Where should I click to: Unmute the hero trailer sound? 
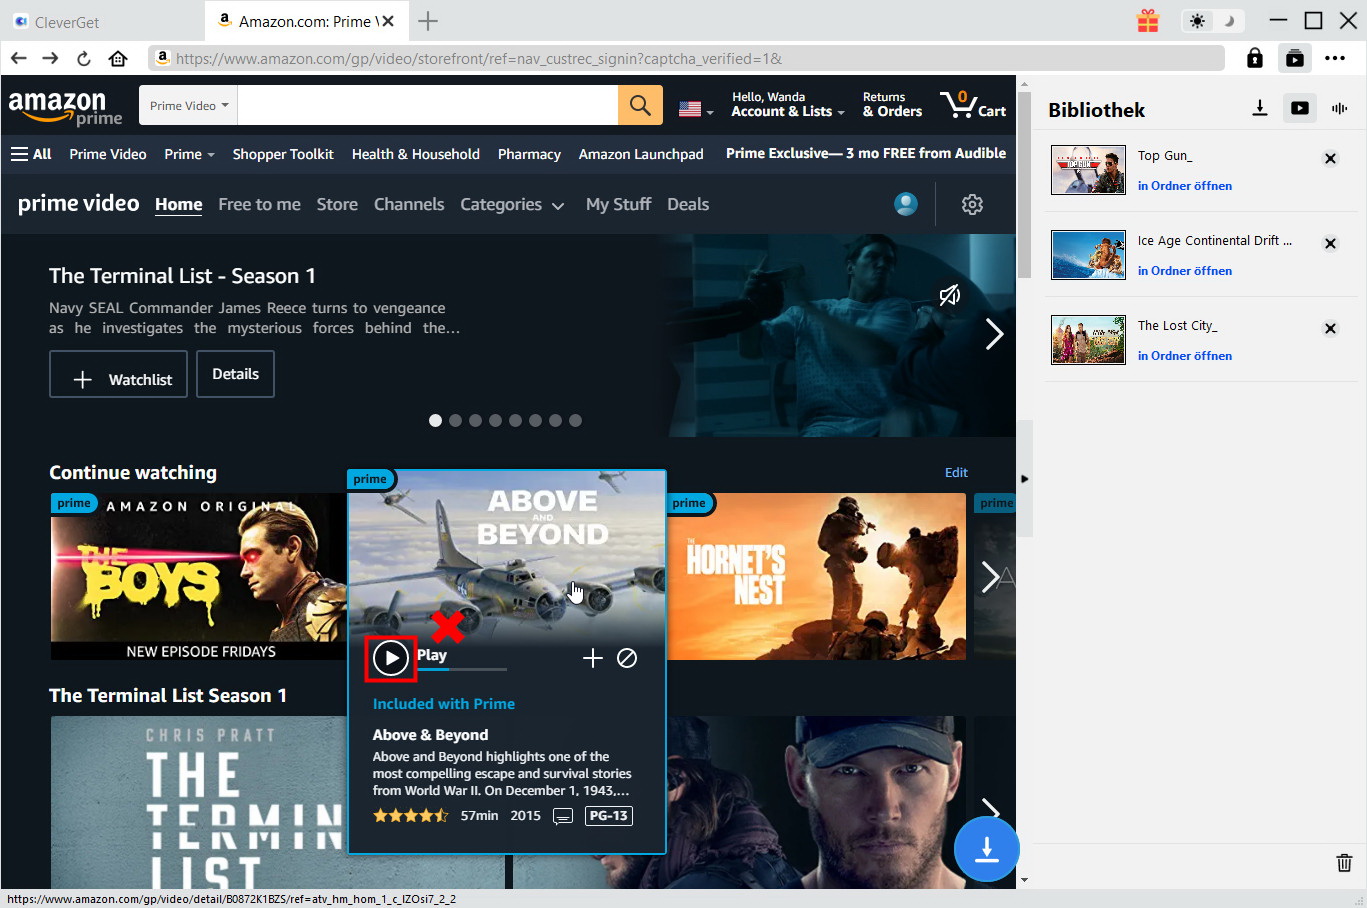click(949, 294)
